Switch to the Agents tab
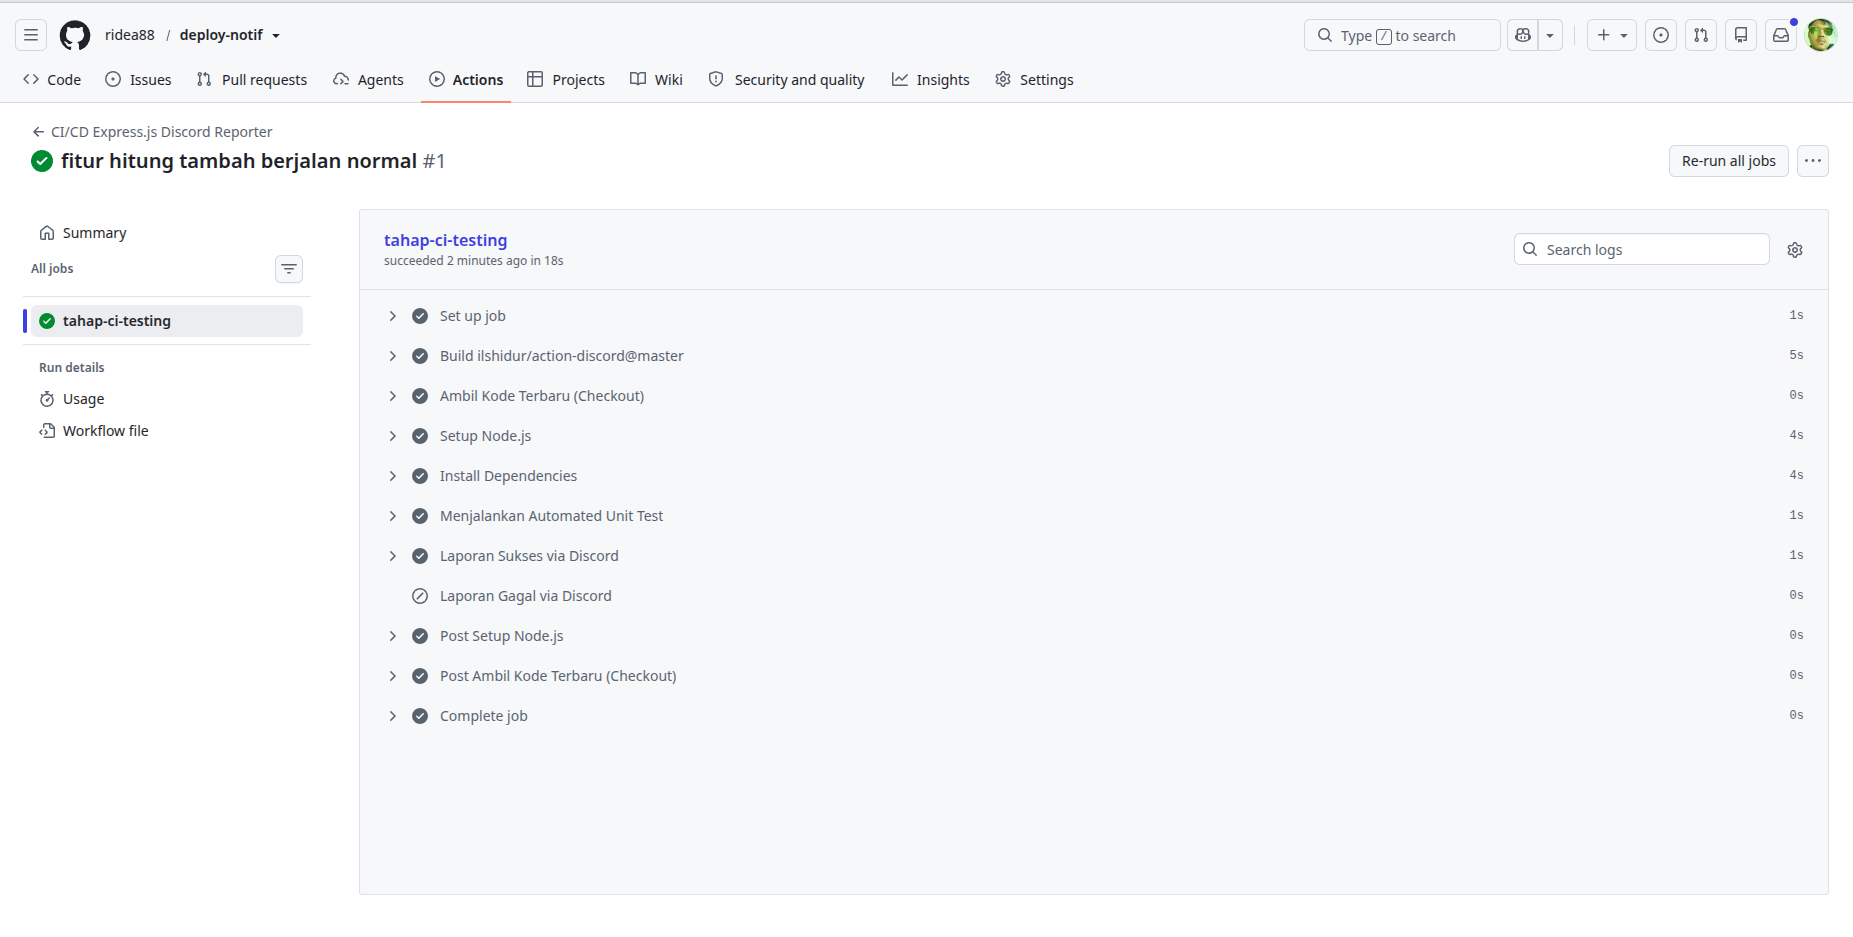This screenshot has width=1853, height=937. pyautogui.click(x=369, y=80)
